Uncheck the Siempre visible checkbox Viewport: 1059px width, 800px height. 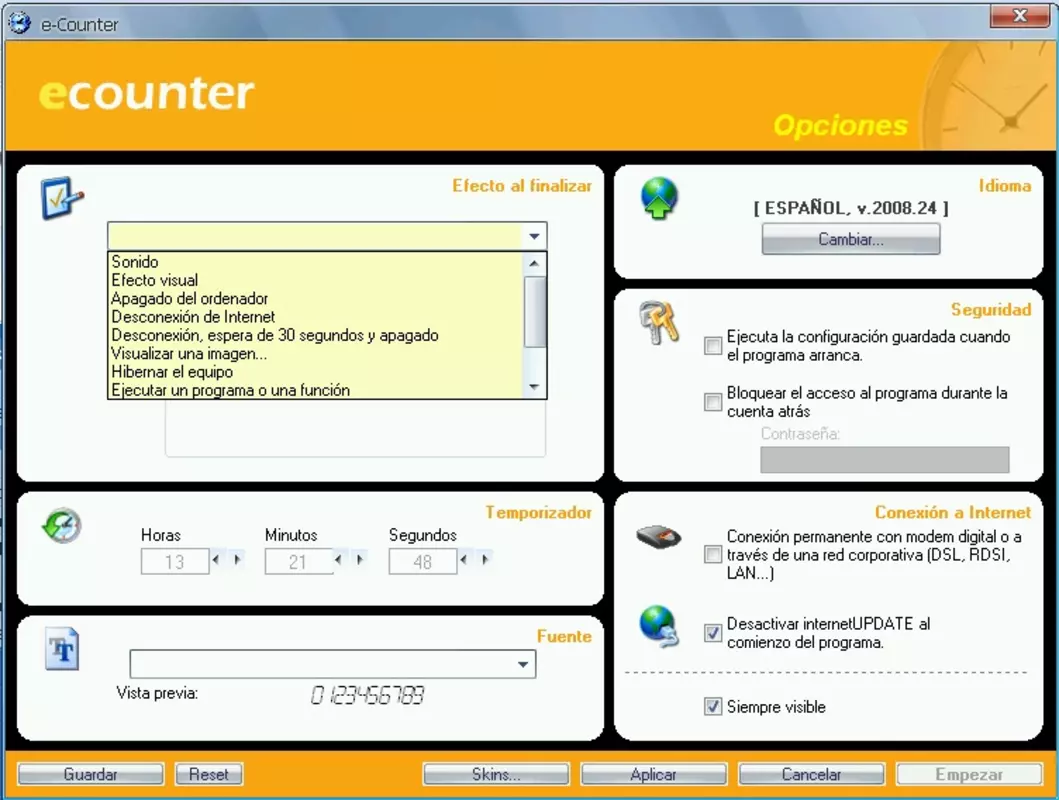tap(713, 706)
